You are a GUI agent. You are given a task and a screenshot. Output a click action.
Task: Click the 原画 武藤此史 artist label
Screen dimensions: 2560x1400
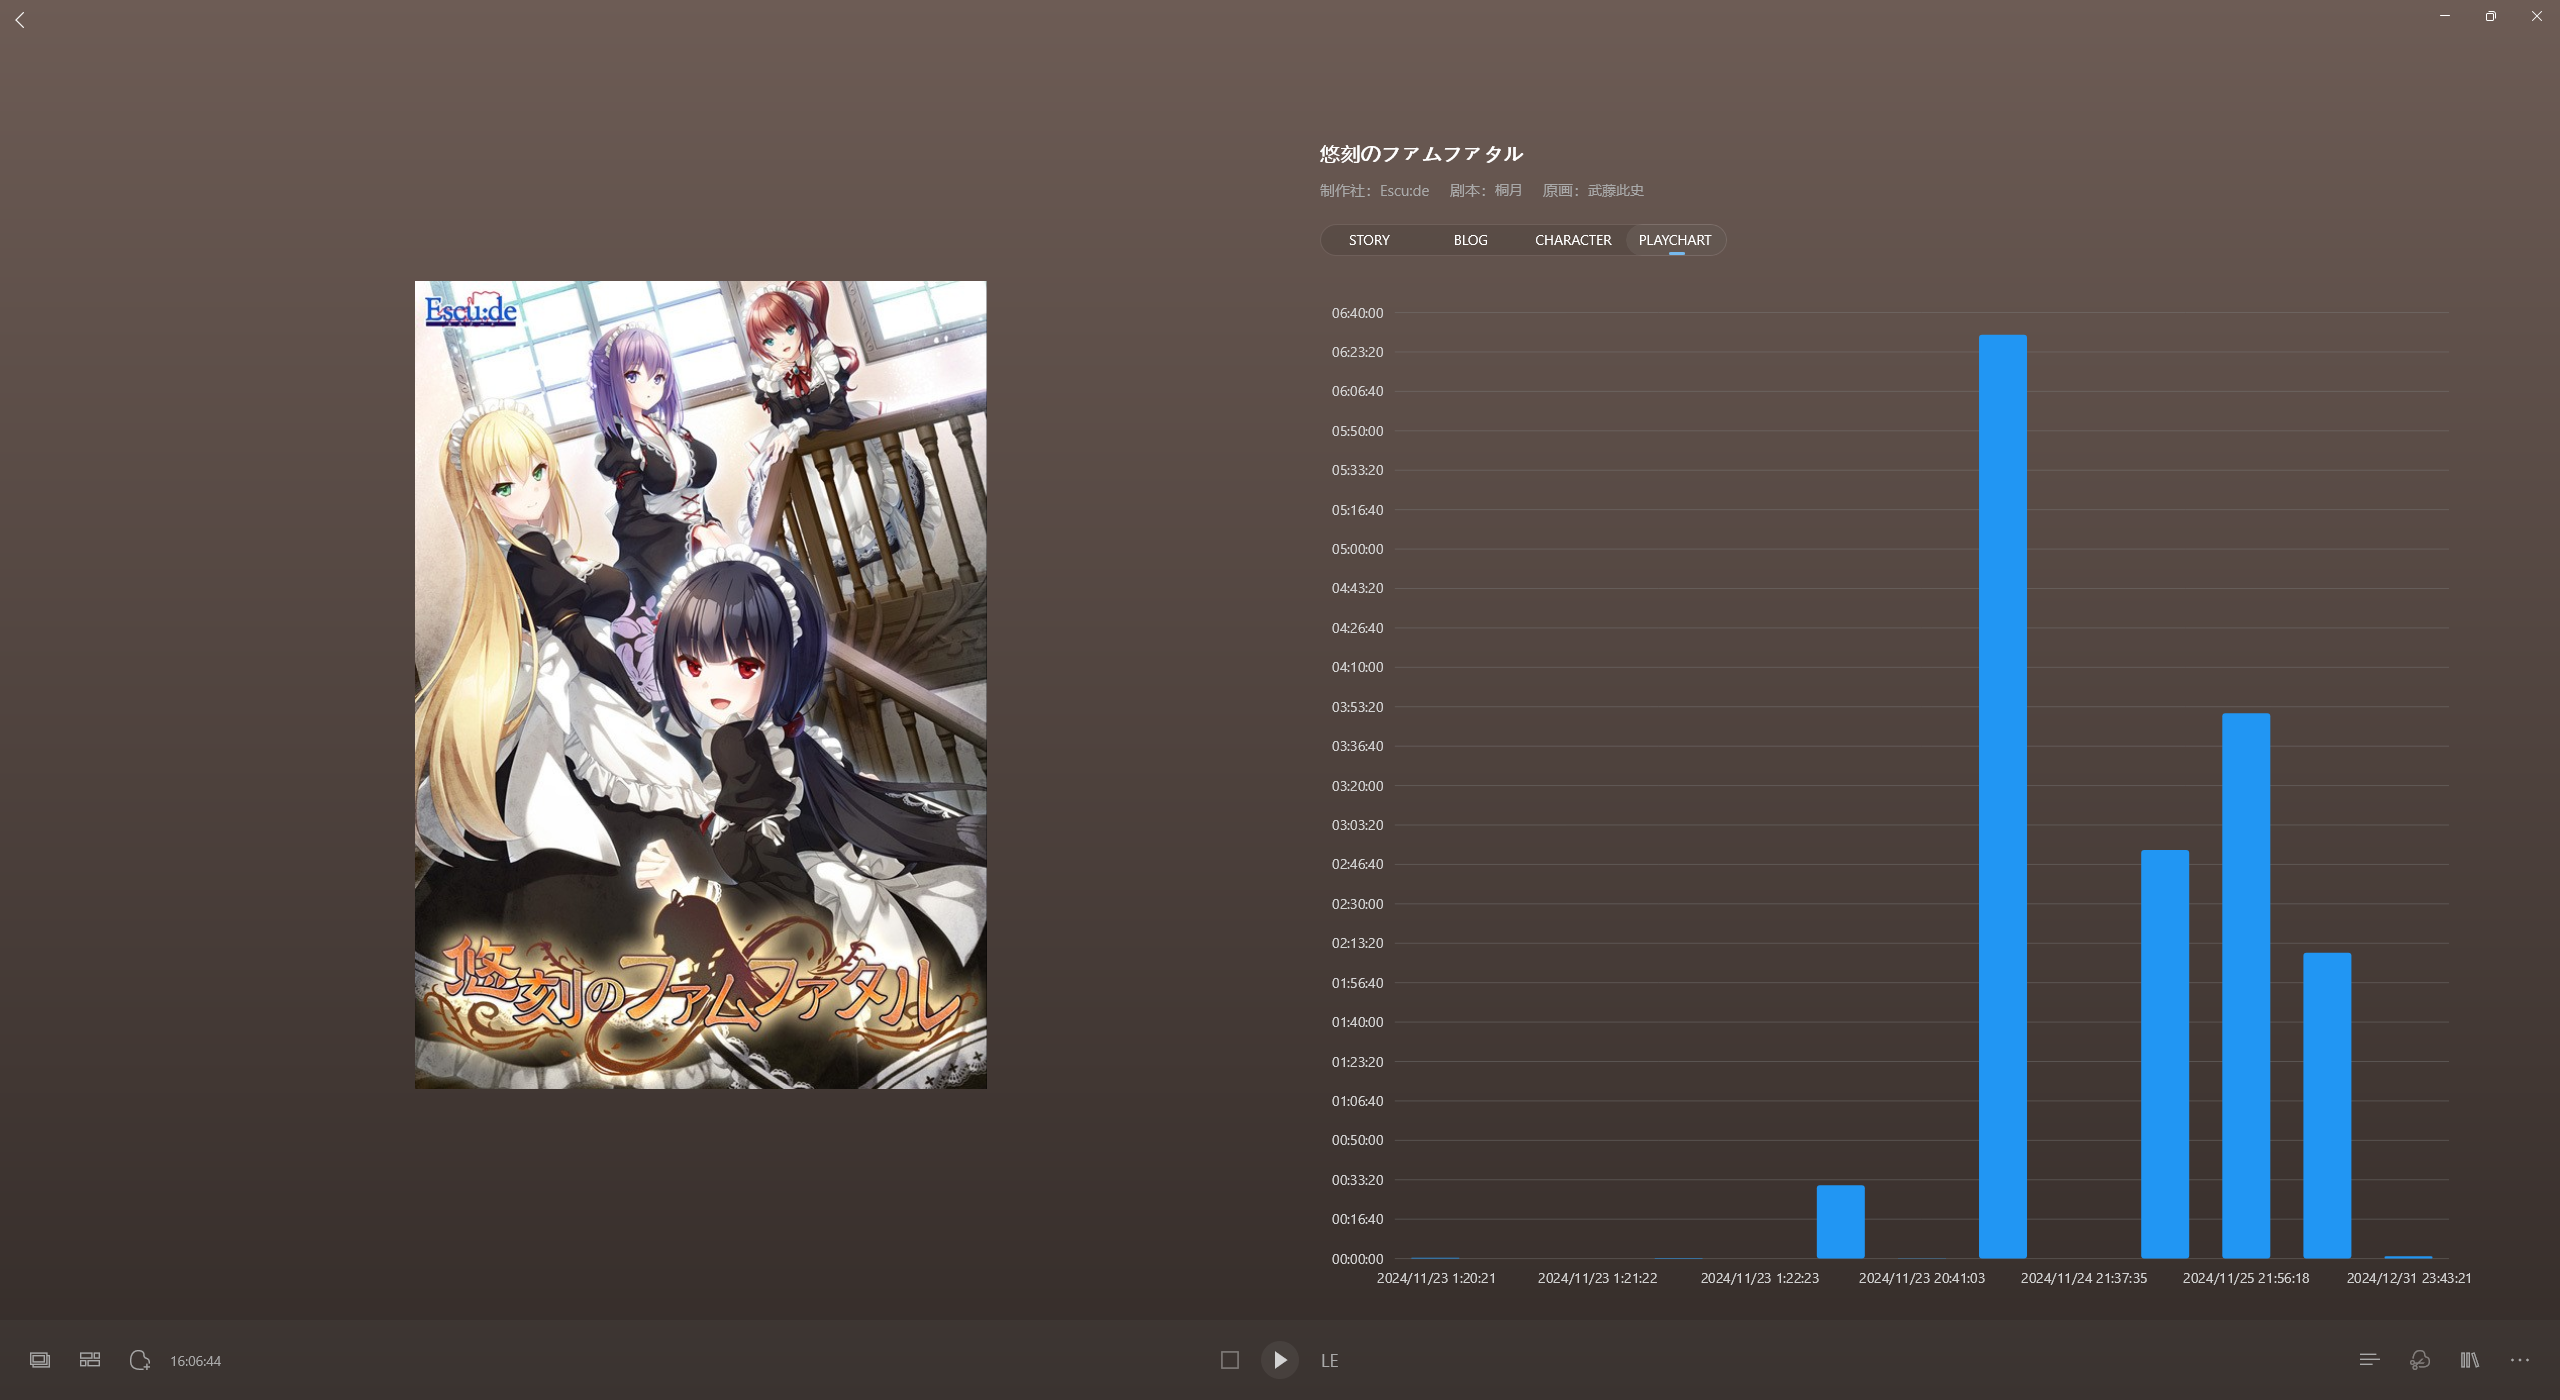(1593, 190)
